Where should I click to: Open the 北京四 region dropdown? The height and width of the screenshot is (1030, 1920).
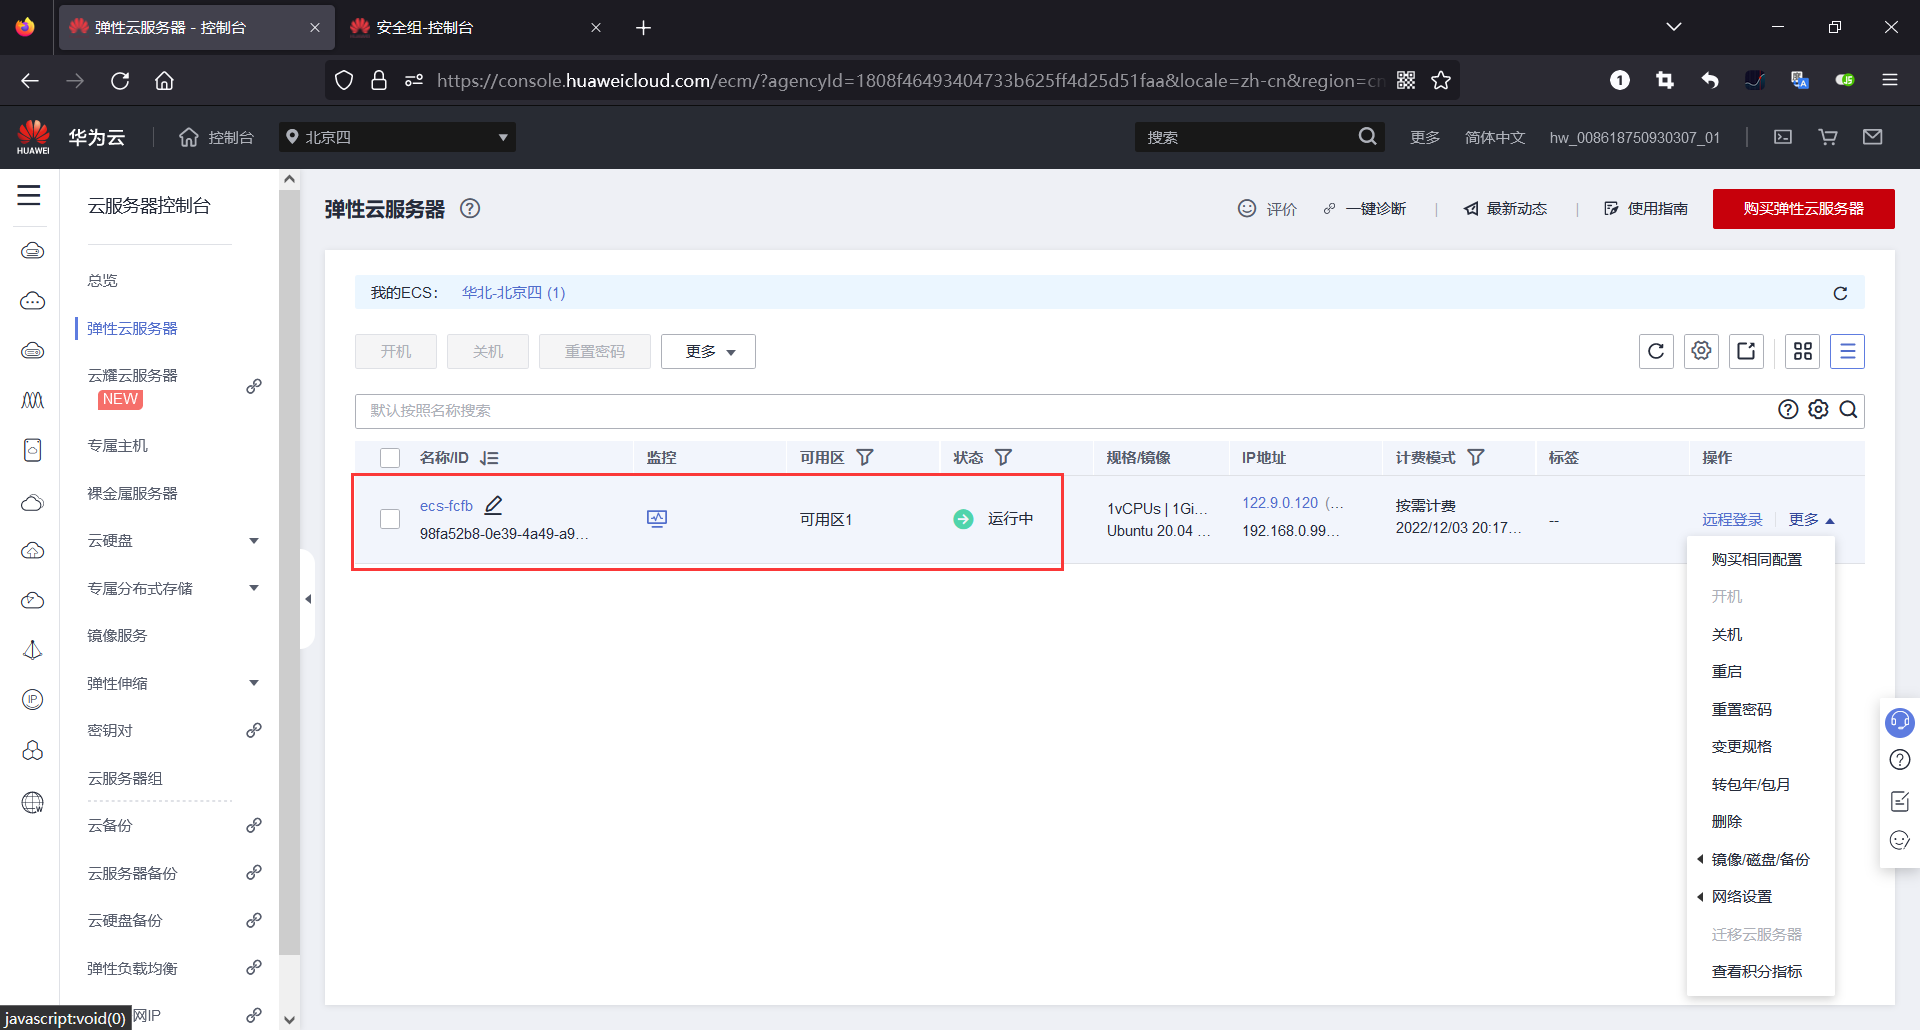397,137
